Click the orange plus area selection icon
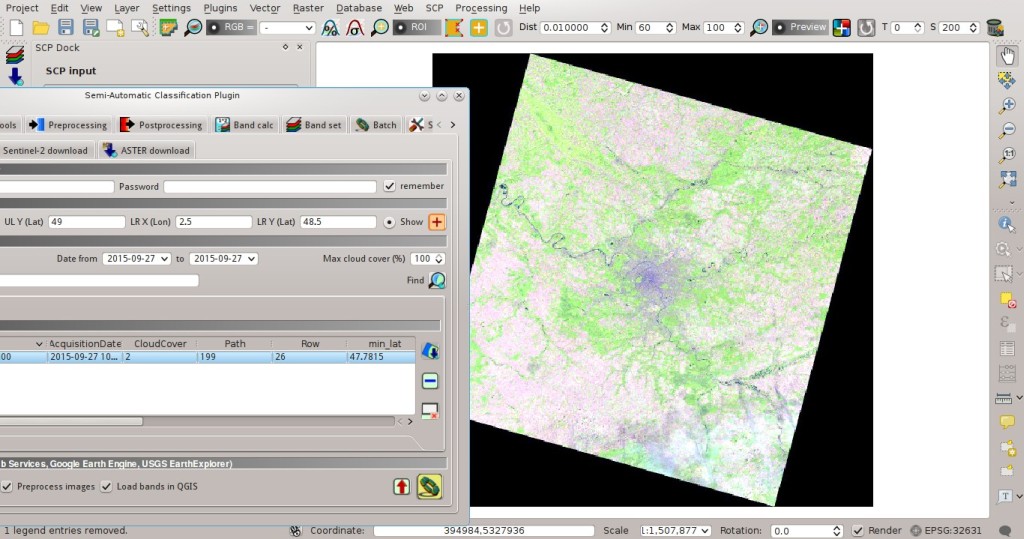The width and height of the screenshot is (1024, 539). [436, 222]
